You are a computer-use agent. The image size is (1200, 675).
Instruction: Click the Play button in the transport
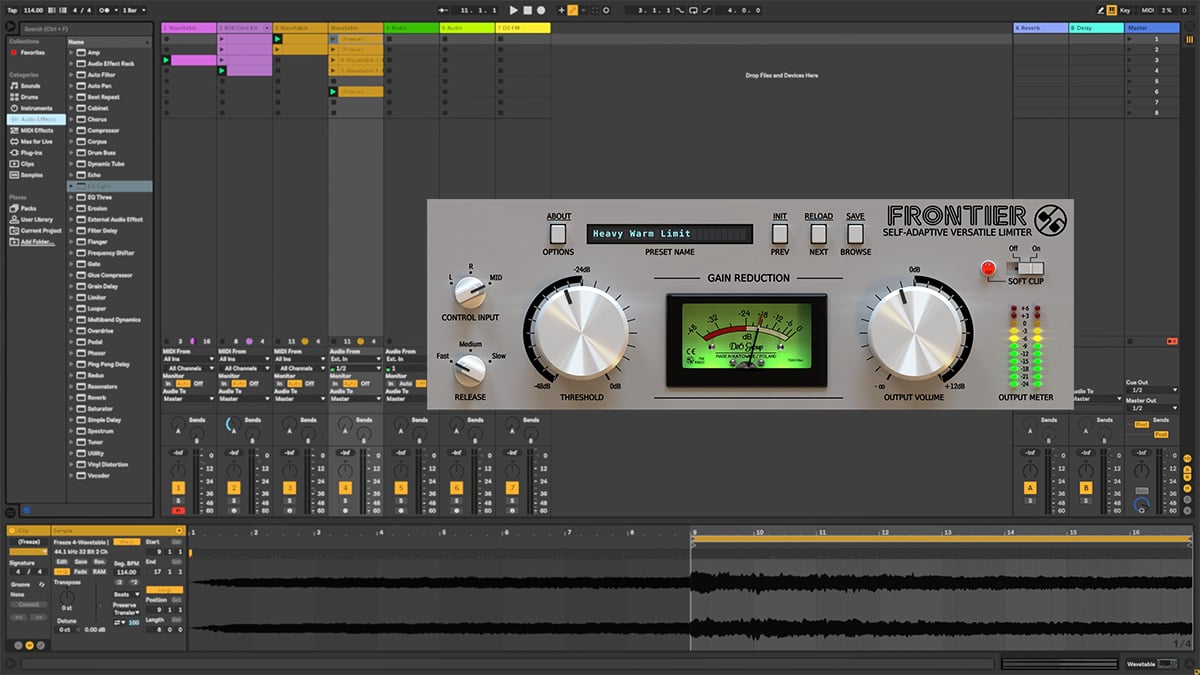point(512,9)
